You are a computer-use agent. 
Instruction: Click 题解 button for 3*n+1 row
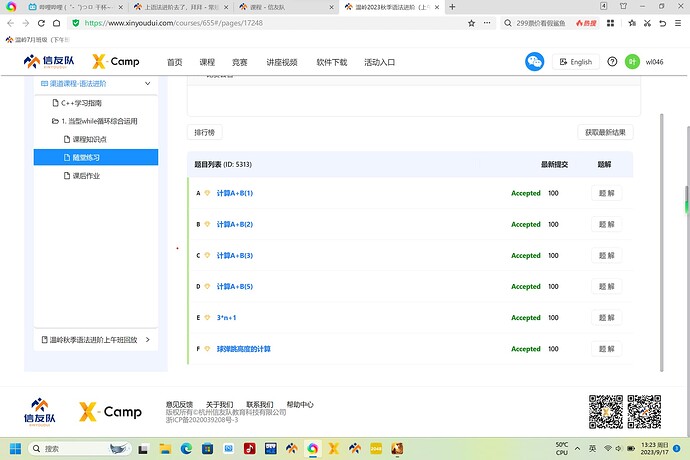(606, 317)
